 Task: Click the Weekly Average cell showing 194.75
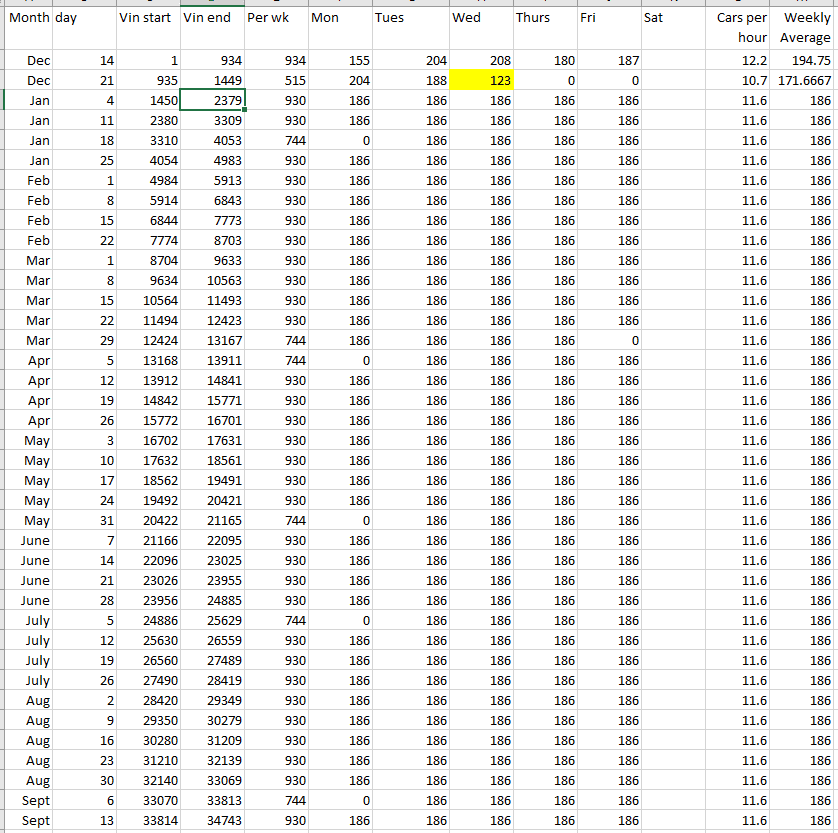pos(805,61)
